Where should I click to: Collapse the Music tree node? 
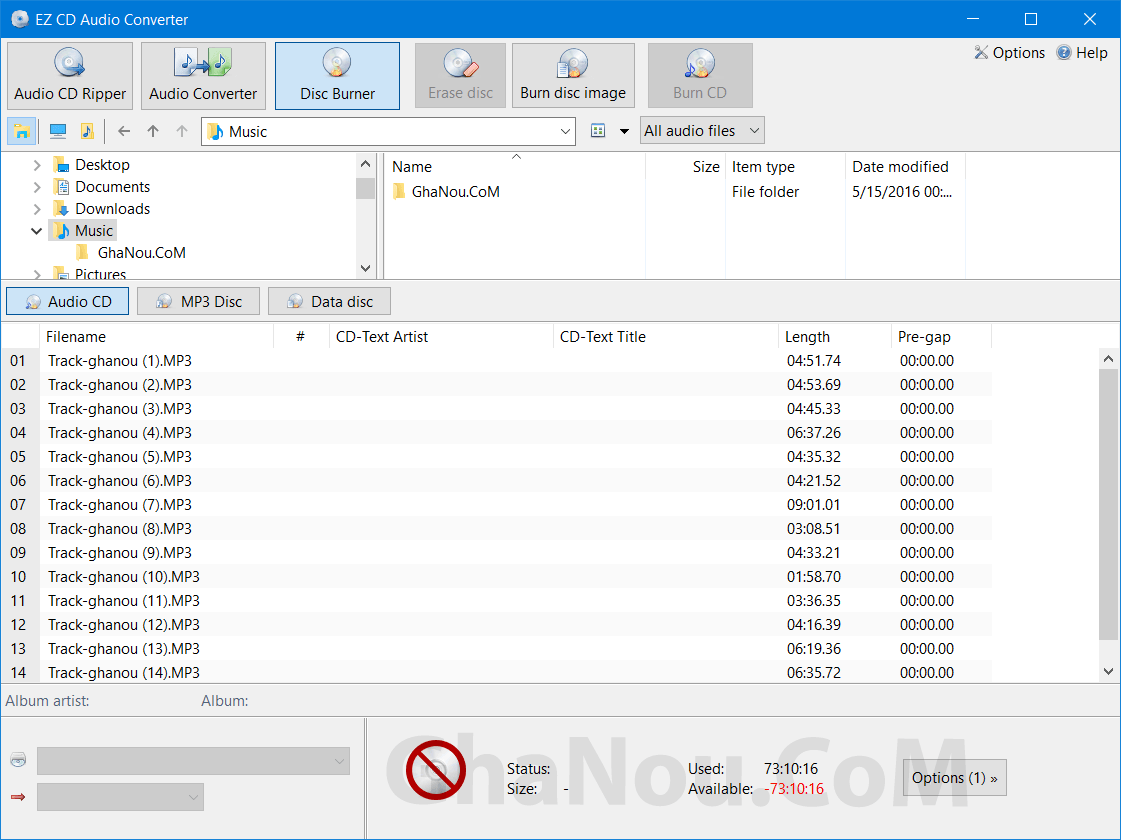tap(36, 231)
